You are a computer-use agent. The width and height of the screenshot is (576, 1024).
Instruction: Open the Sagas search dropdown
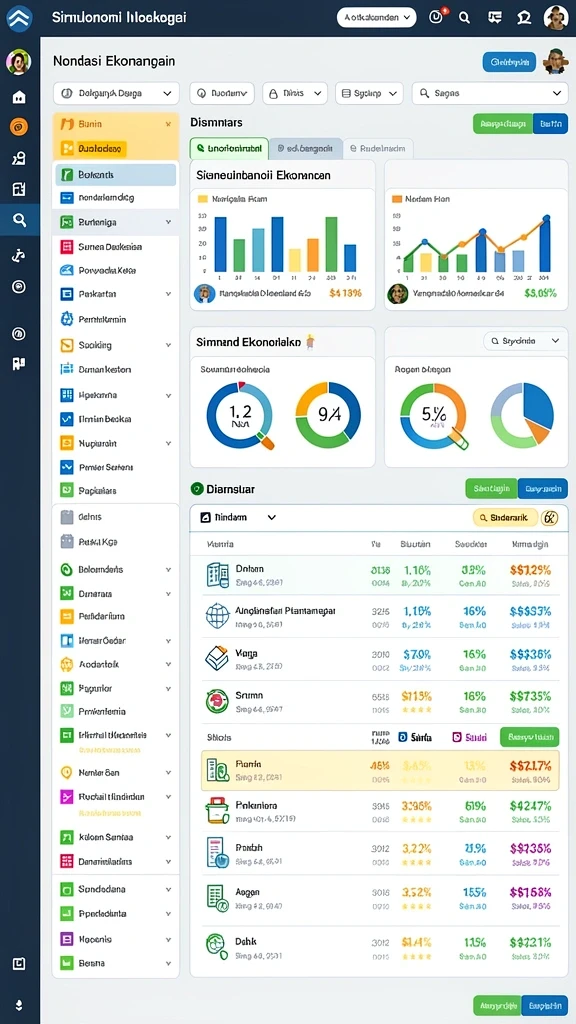point(490,93)
